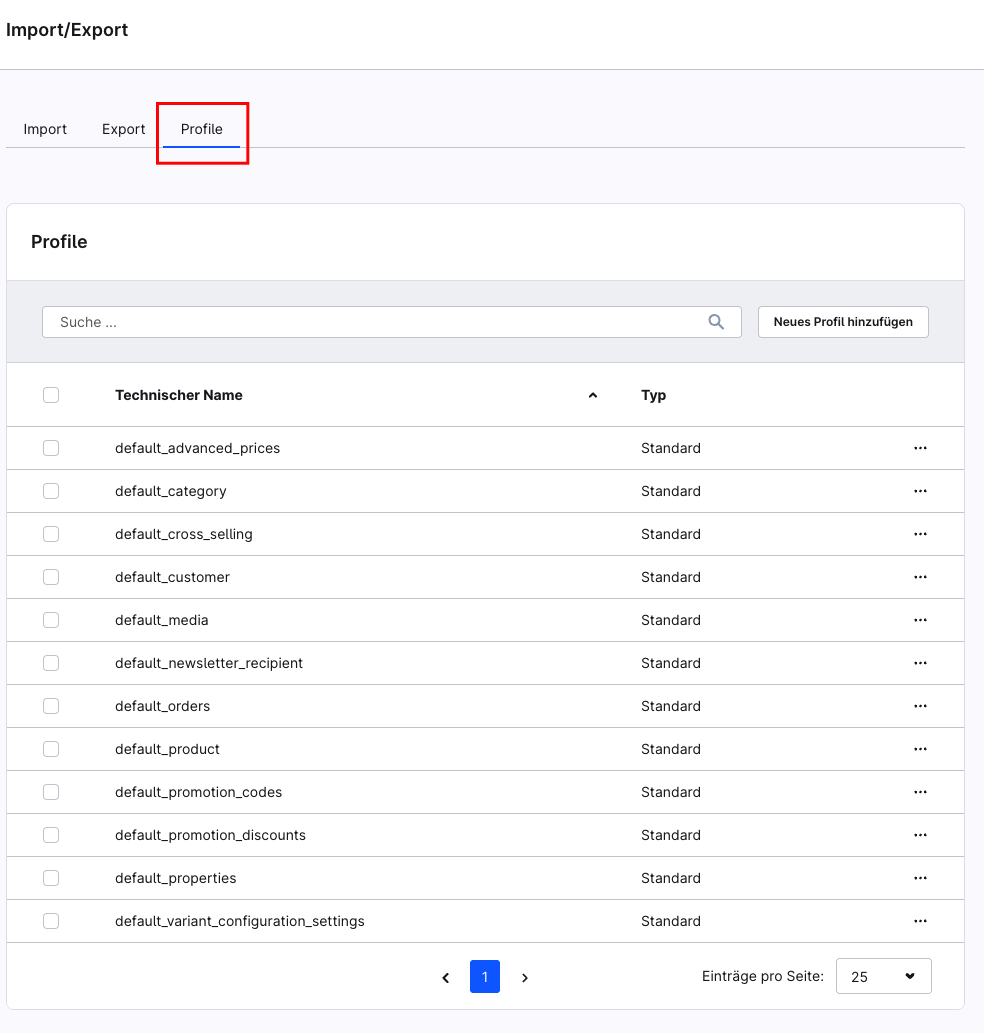Switch to the Import tab
This screenshot has width=984, height=1033.
(x=45, y=129)
